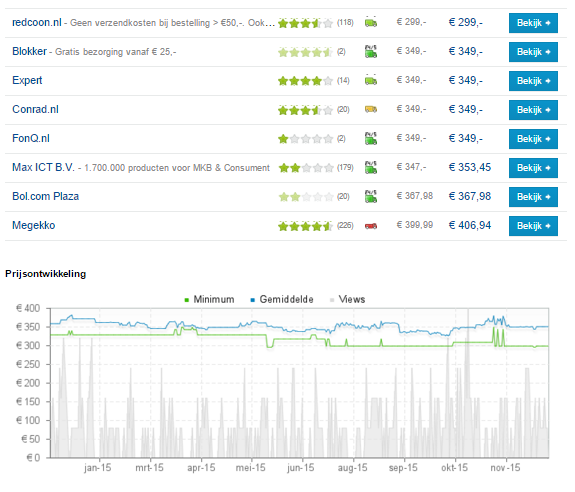Click the one-star rating of FonQ.nl
This screenshot has height=492, width=575.
(305, 139)
